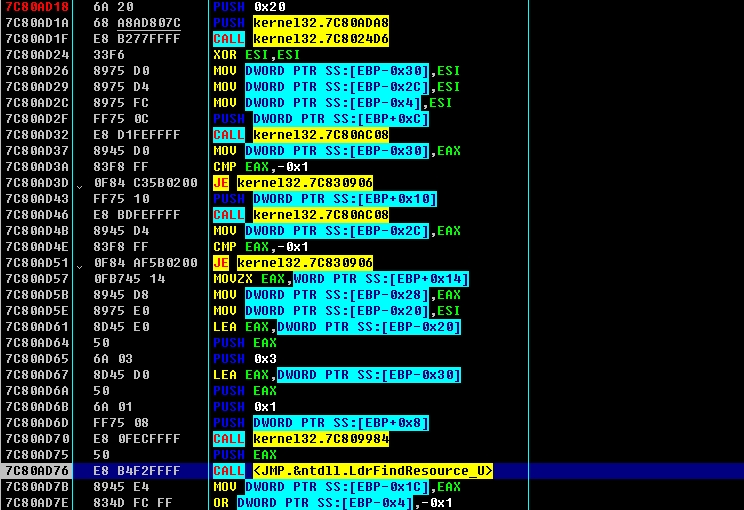Select LEA EAX,DWORD PTR SS:[EBP-0x30]

click(x=337, y=375)
